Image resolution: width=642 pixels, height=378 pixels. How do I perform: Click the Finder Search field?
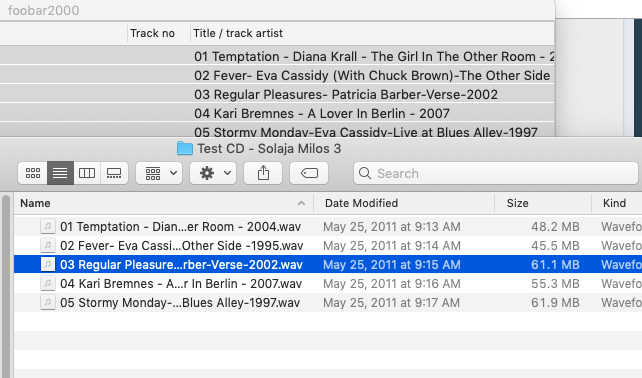click(496, 173)
